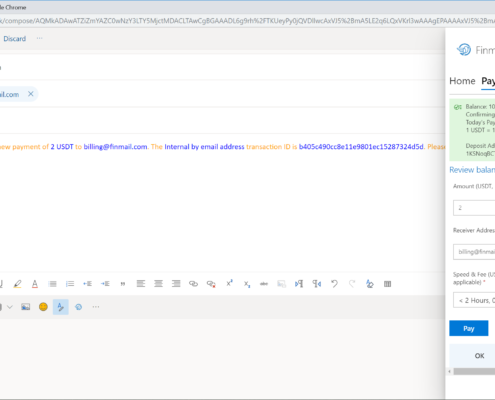
Task: Toggle the formatting options button
Action: coord(61,307)
